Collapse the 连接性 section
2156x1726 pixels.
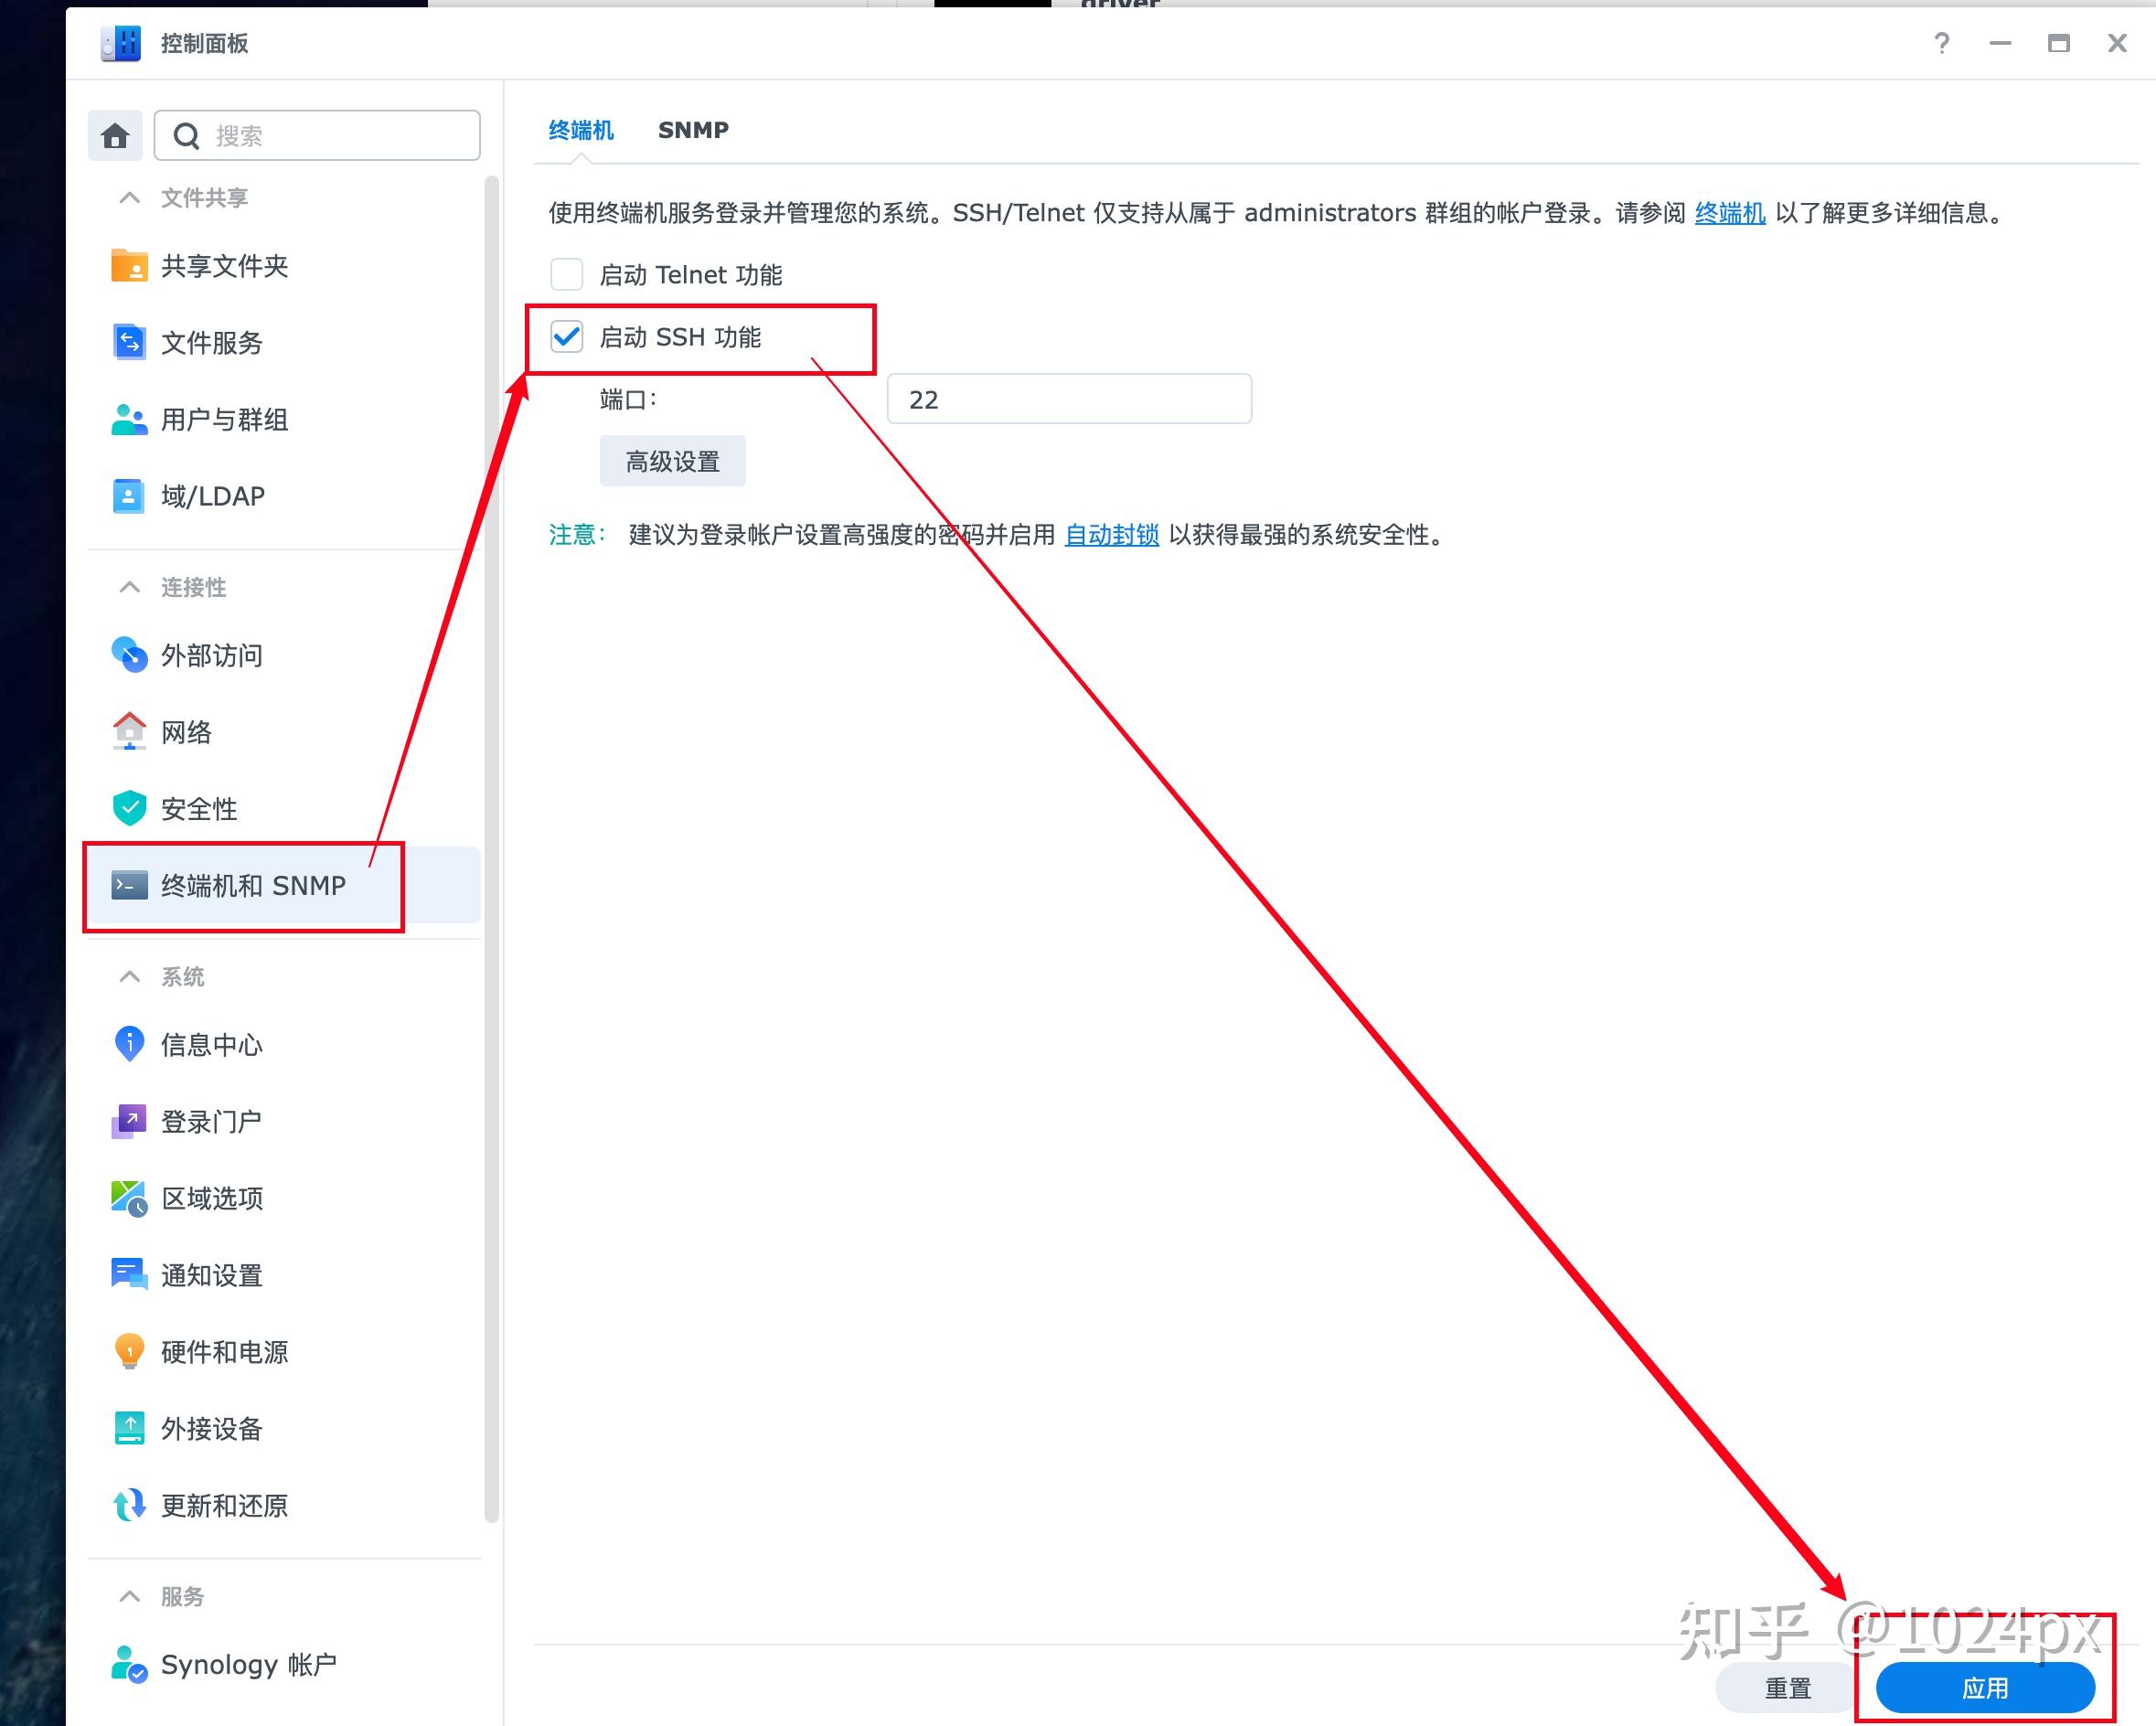(128, 586)
